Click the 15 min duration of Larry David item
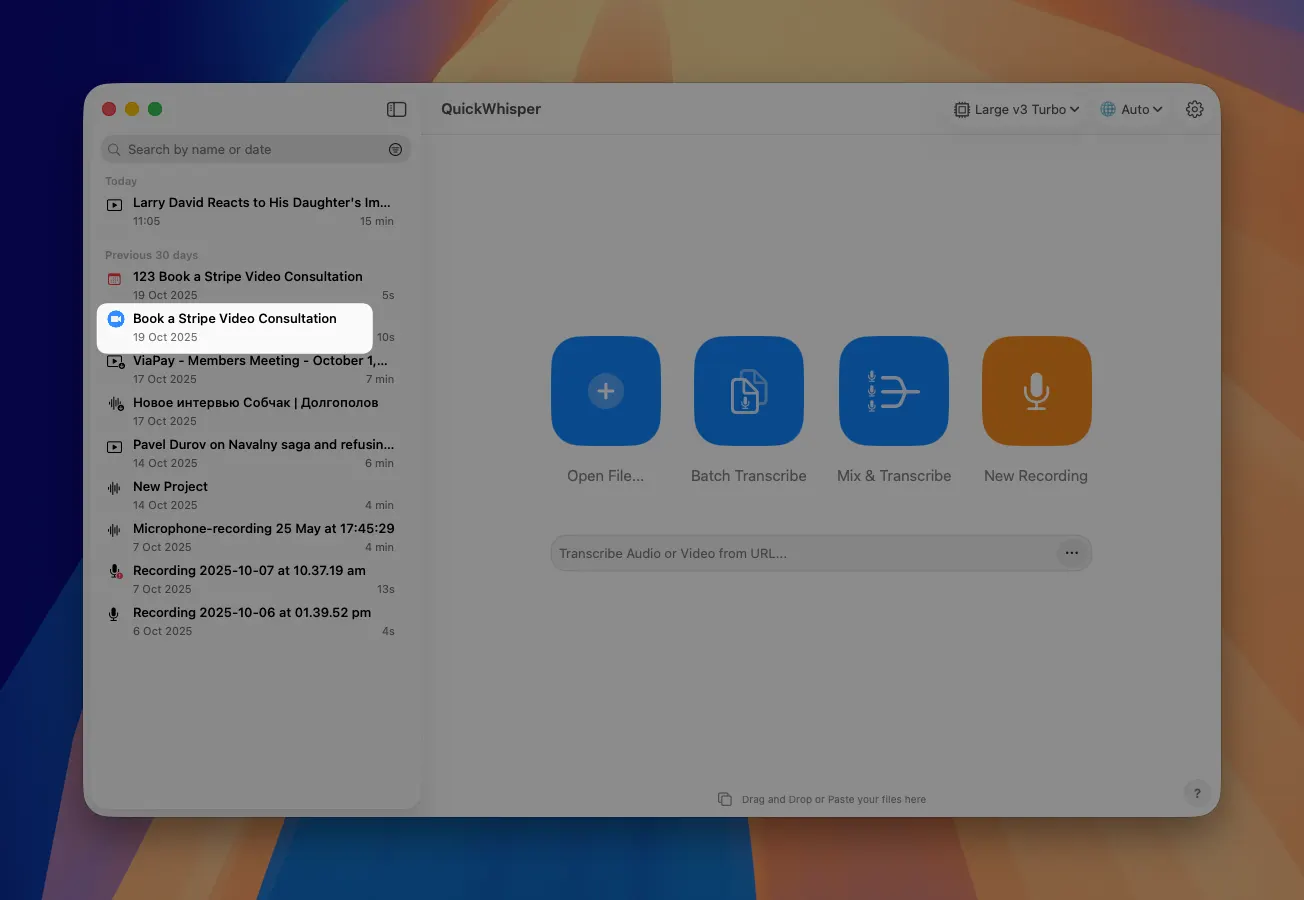 [377, 221]
